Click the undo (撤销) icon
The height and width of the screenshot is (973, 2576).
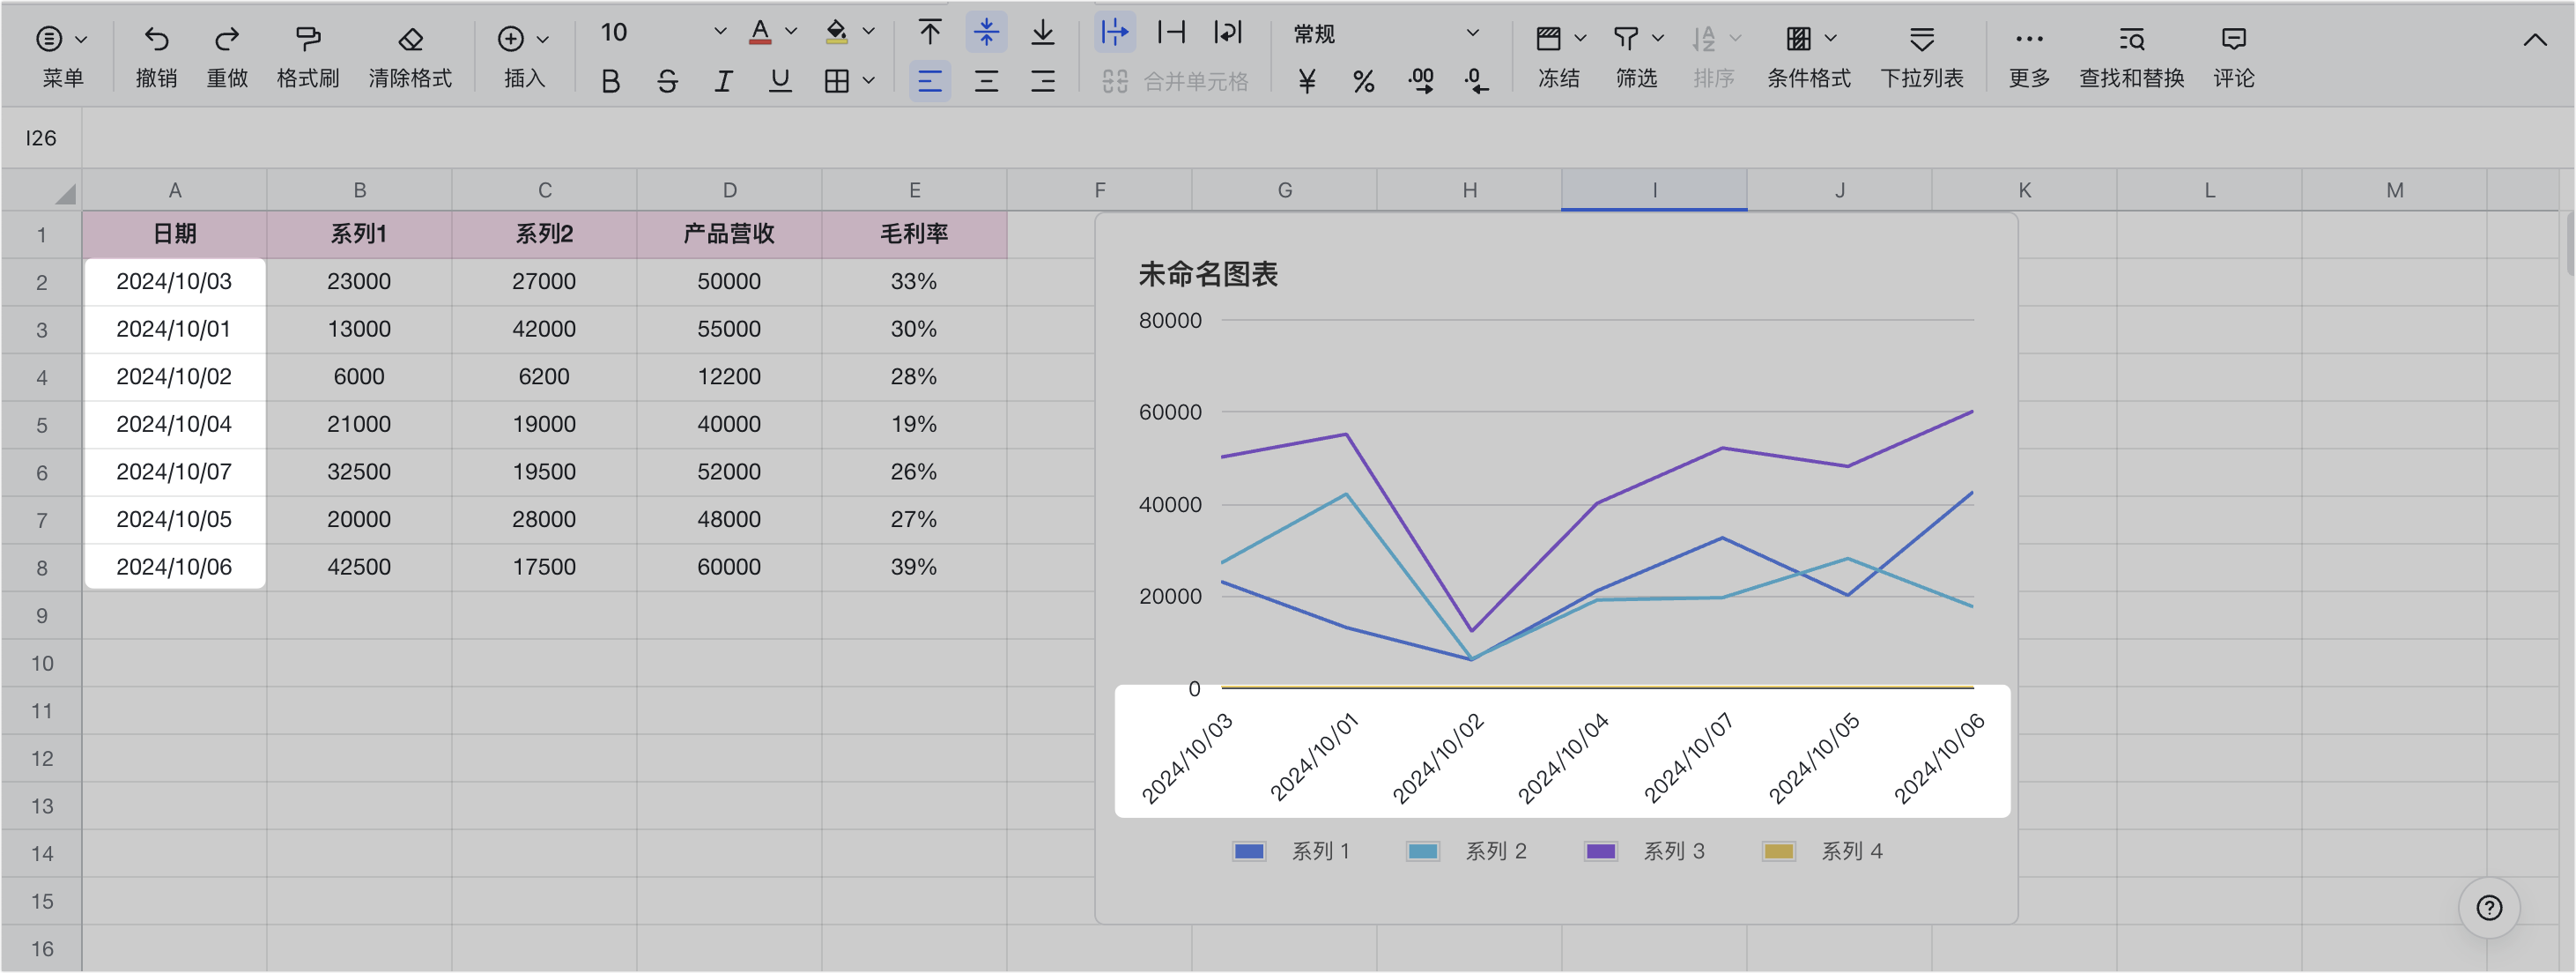tap(156, 40)
